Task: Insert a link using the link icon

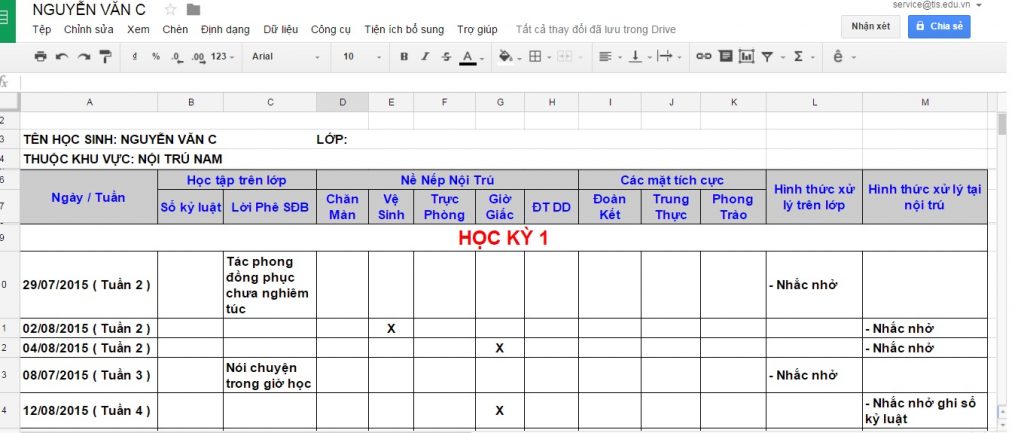Action: click(704, 57)
